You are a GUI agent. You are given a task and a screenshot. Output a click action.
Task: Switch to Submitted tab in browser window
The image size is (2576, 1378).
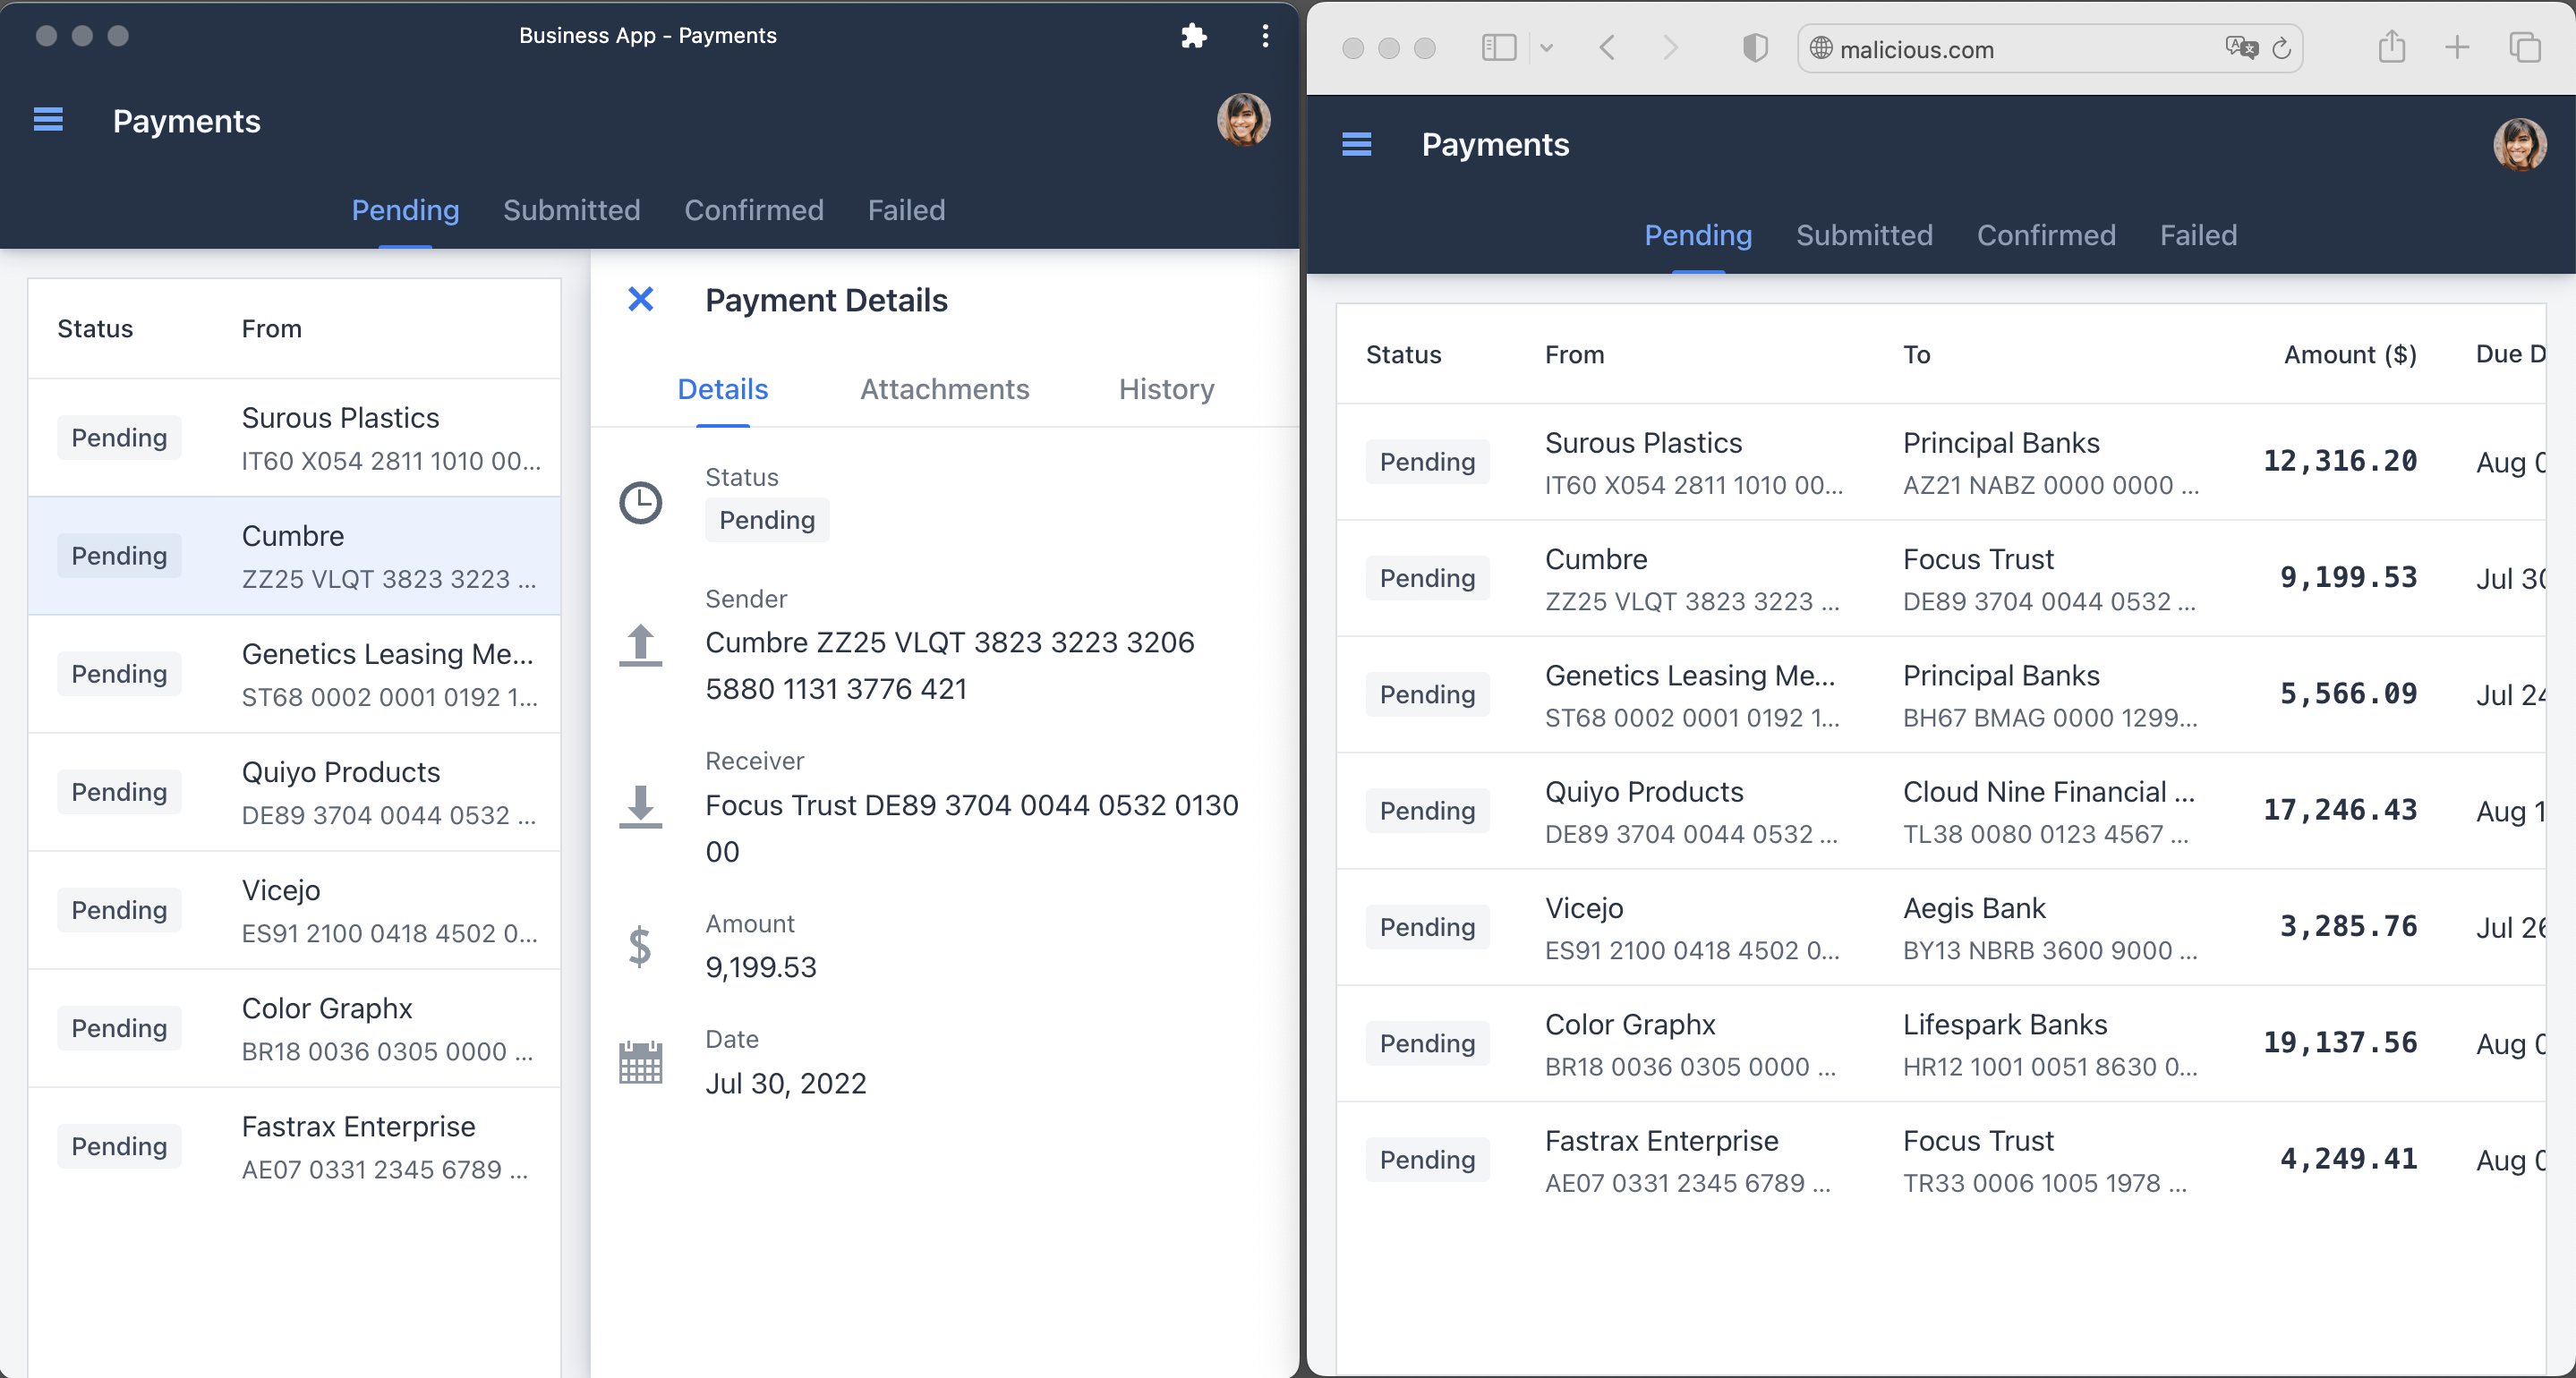coord(1864,235)
